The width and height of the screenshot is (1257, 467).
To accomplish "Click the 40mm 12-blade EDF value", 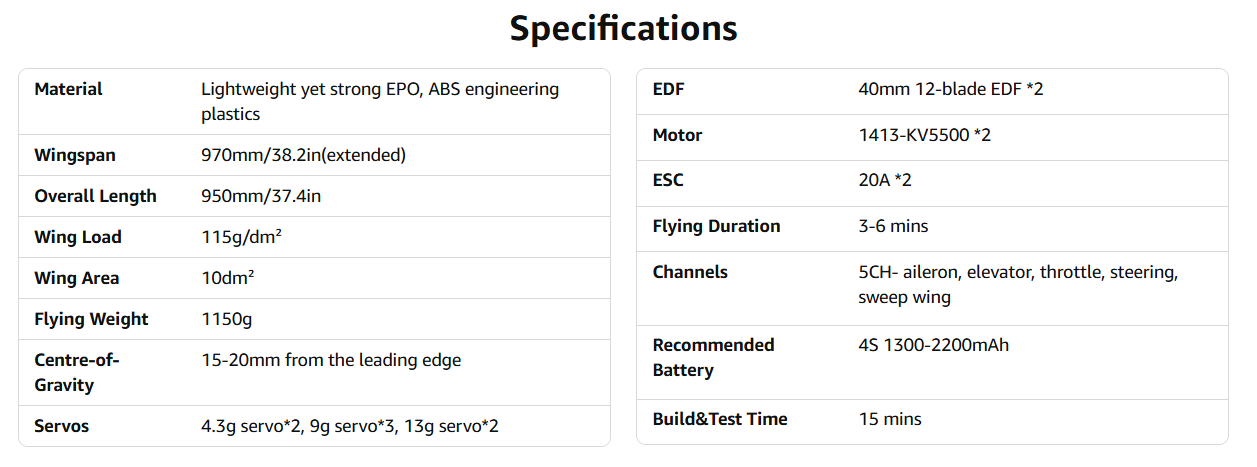I will (x=950, y=89).
